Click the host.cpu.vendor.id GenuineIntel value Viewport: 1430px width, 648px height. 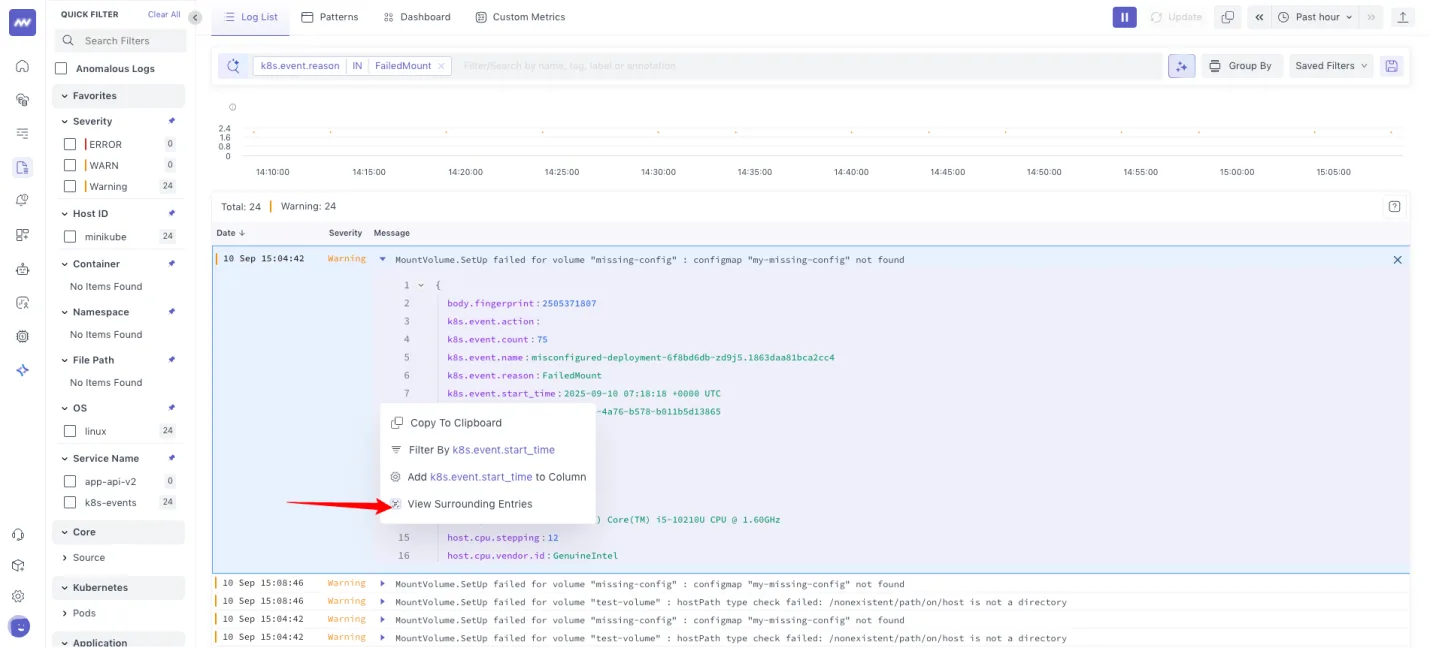(585, 556)
